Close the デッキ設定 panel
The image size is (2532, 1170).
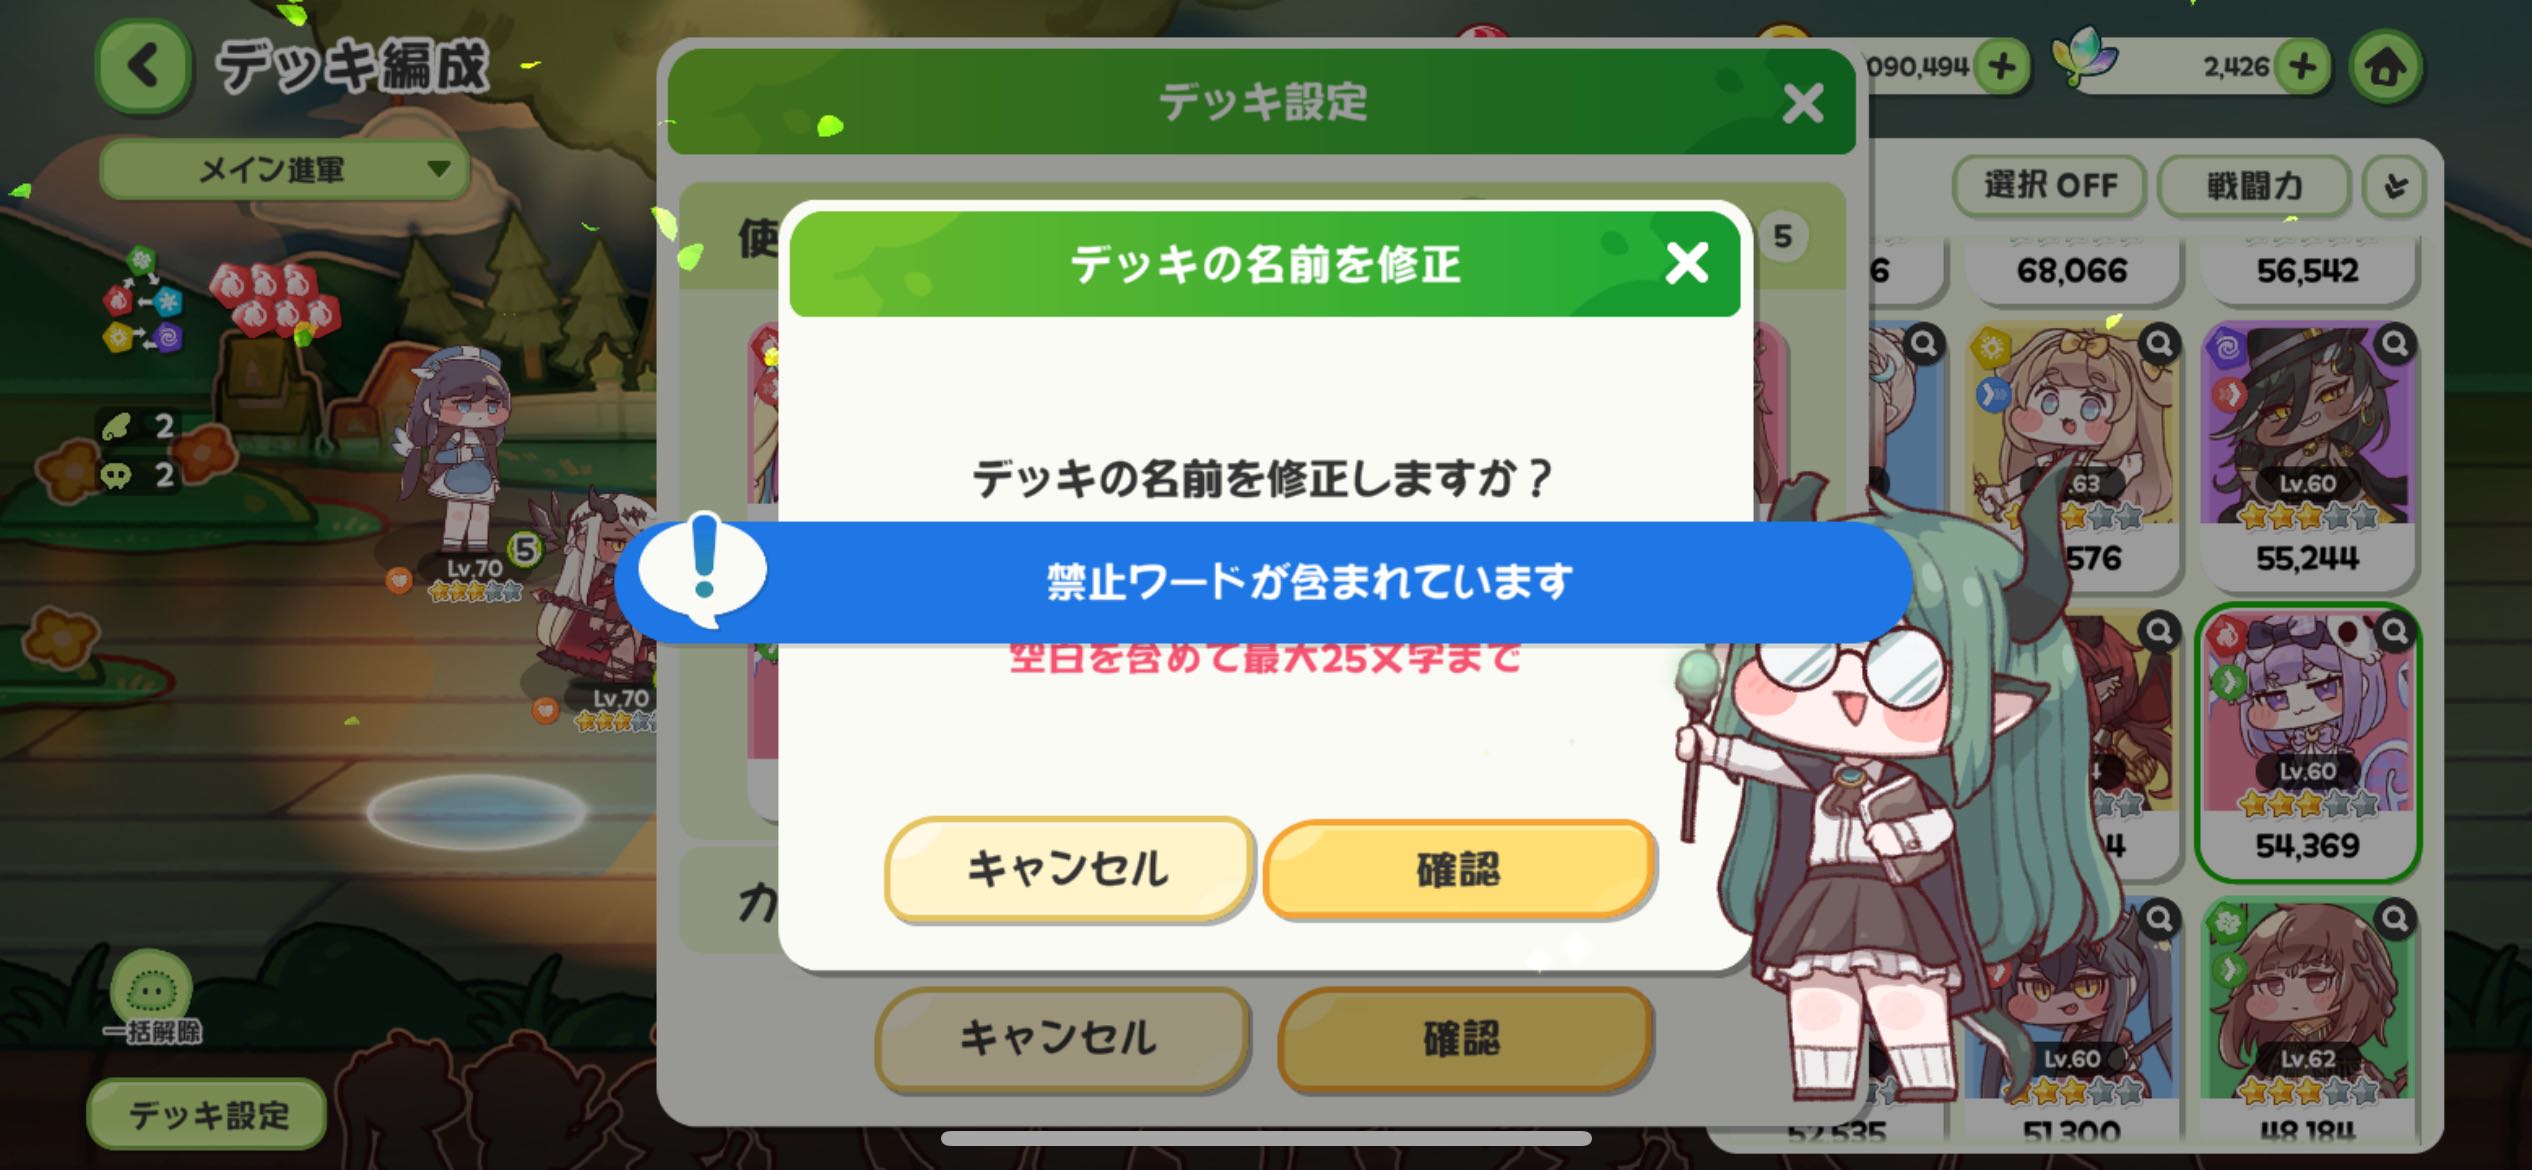(x=1803, y=103)
